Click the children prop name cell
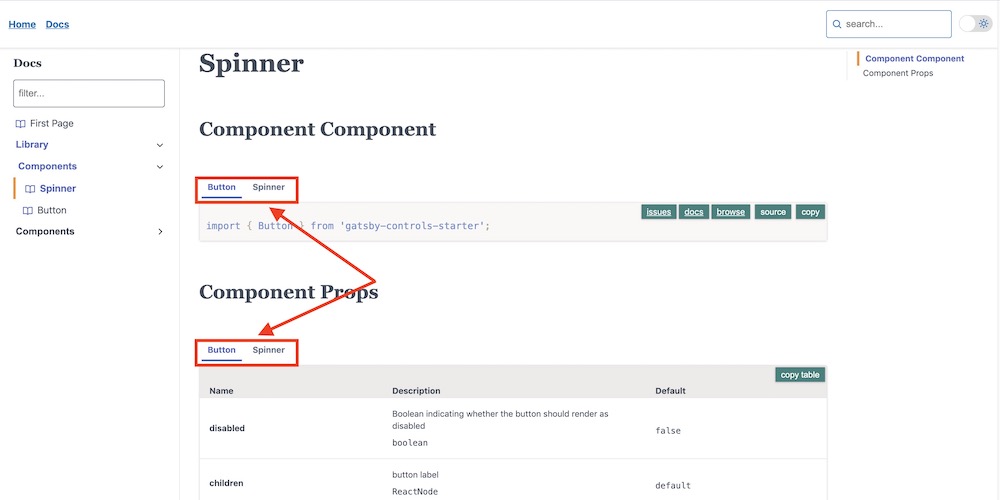This screenshot has height=500, width=1000. coord(226,483)
